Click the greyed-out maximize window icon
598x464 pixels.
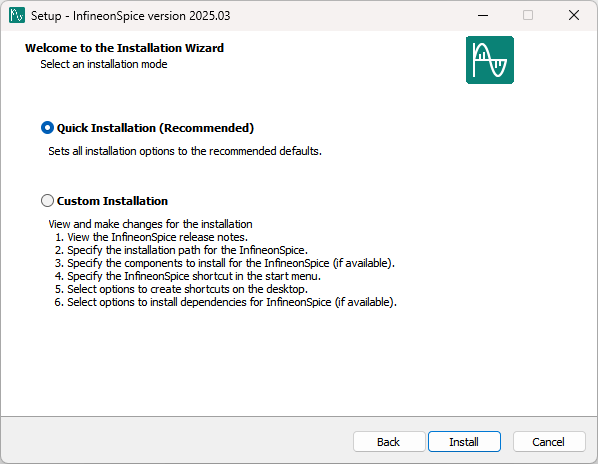coord(528,16)
